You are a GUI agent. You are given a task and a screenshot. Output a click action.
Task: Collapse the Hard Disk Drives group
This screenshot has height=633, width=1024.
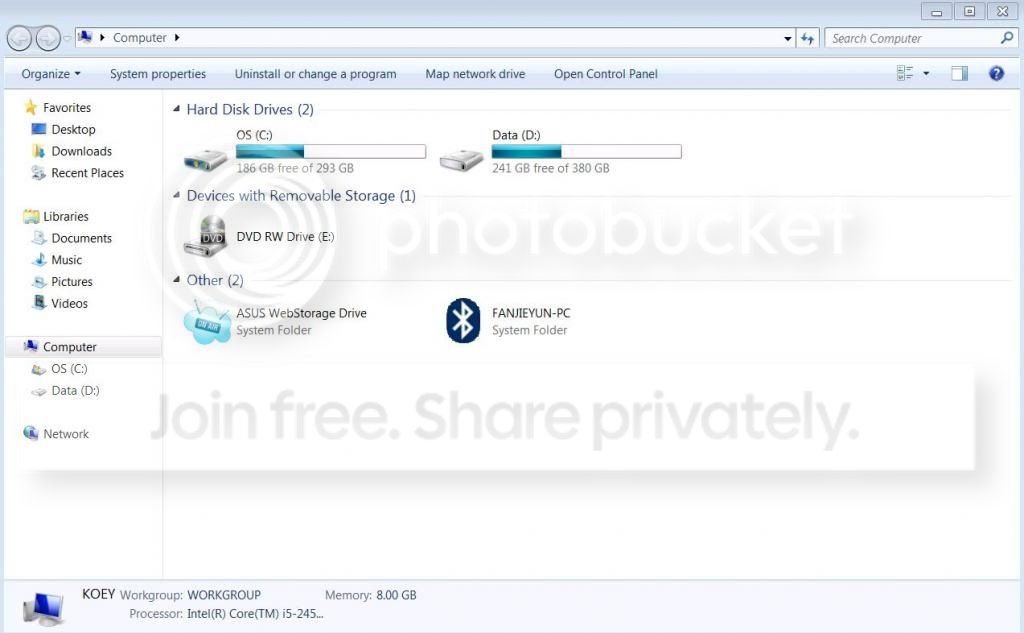176,109
